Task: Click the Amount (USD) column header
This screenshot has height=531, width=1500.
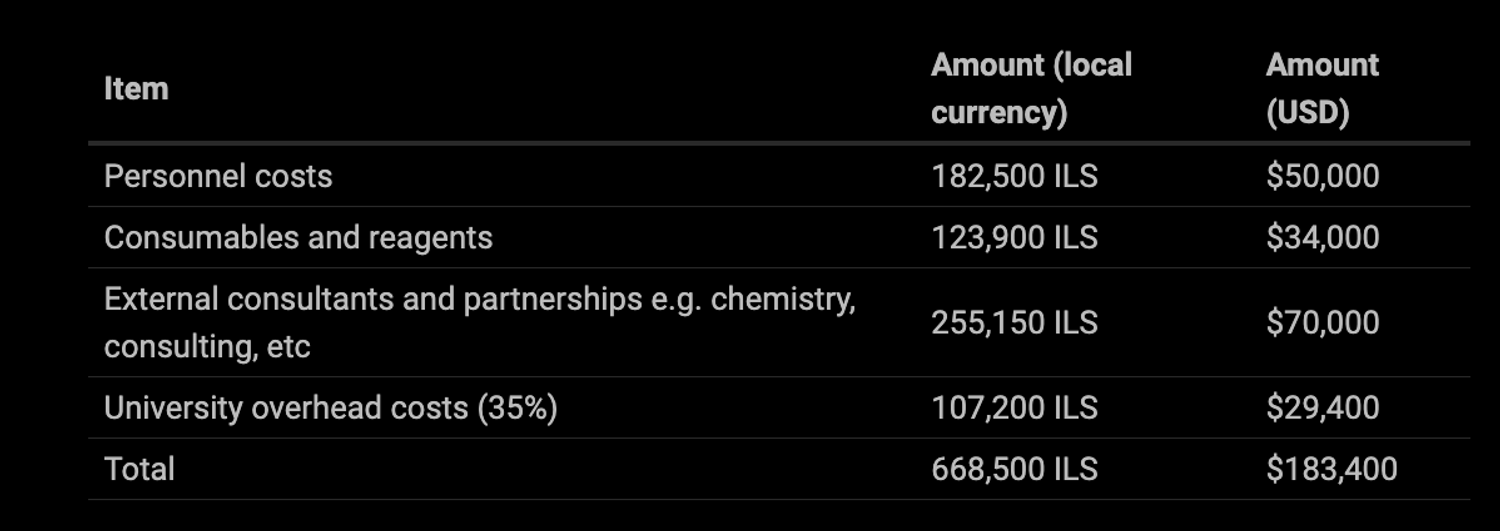Action: (1322, 89)
